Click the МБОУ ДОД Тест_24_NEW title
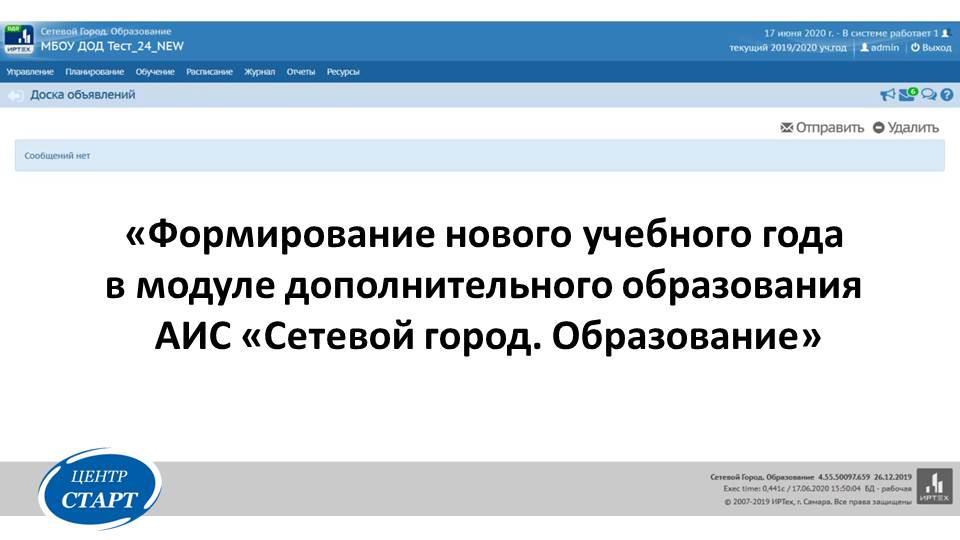The width and height of the screenshot is (960, 540). coord(112,47)
